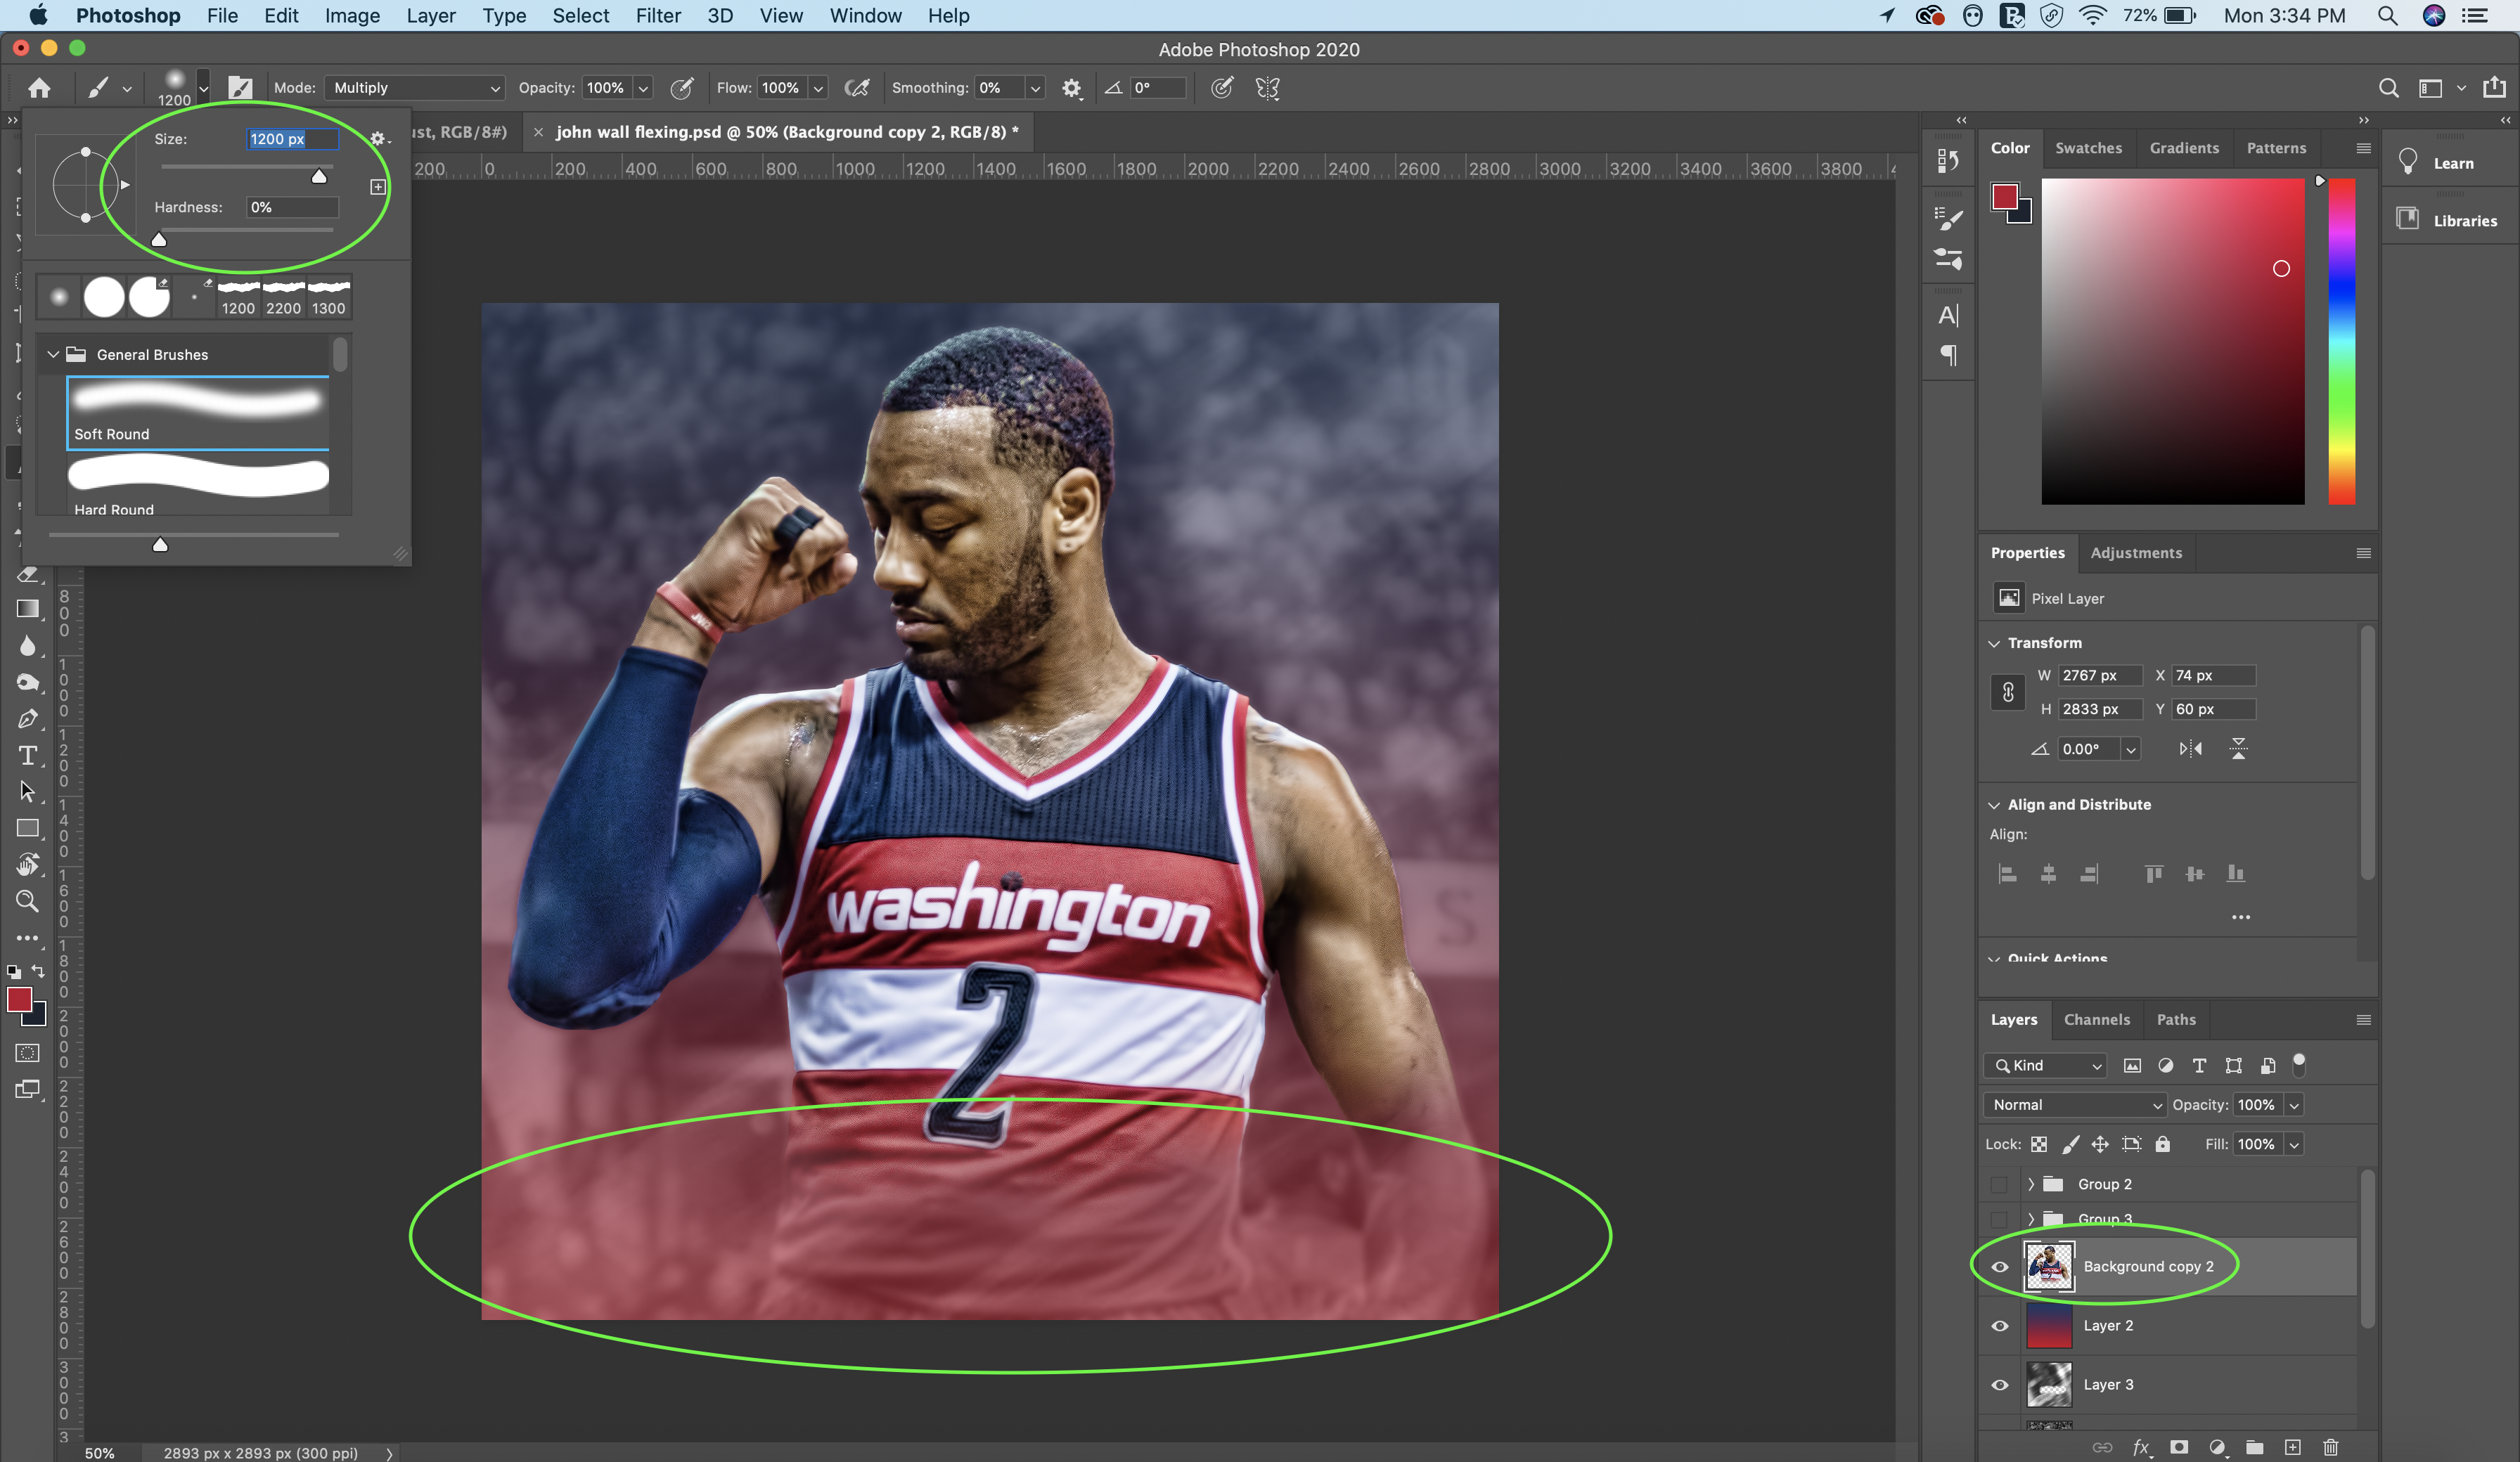Screen dimensions: 2520x1462
Task: Select the Zoom tool
Action: point(28,901)
